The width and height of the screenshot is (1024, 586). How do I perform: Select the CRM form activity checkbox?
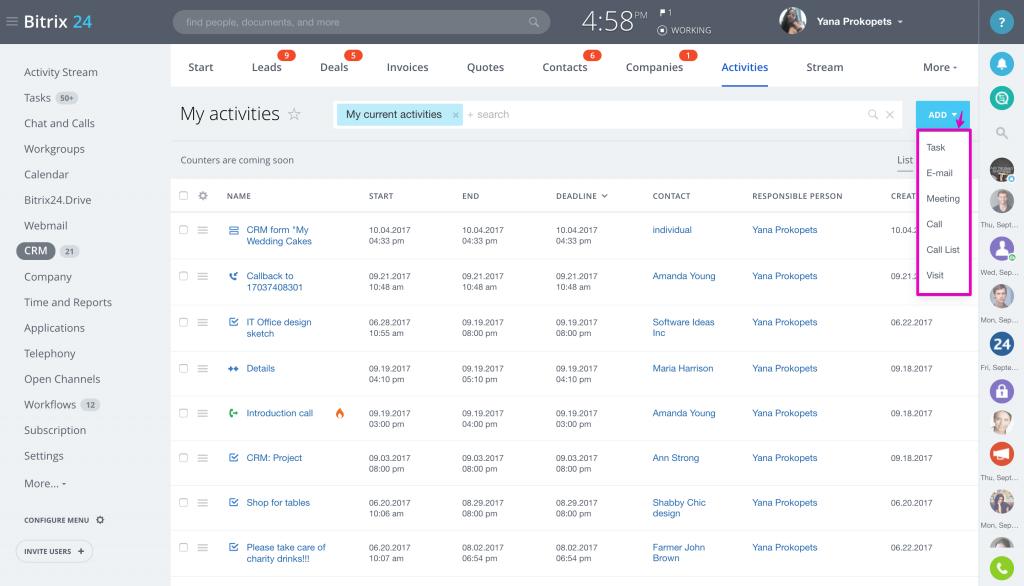(x=184, y=230)
